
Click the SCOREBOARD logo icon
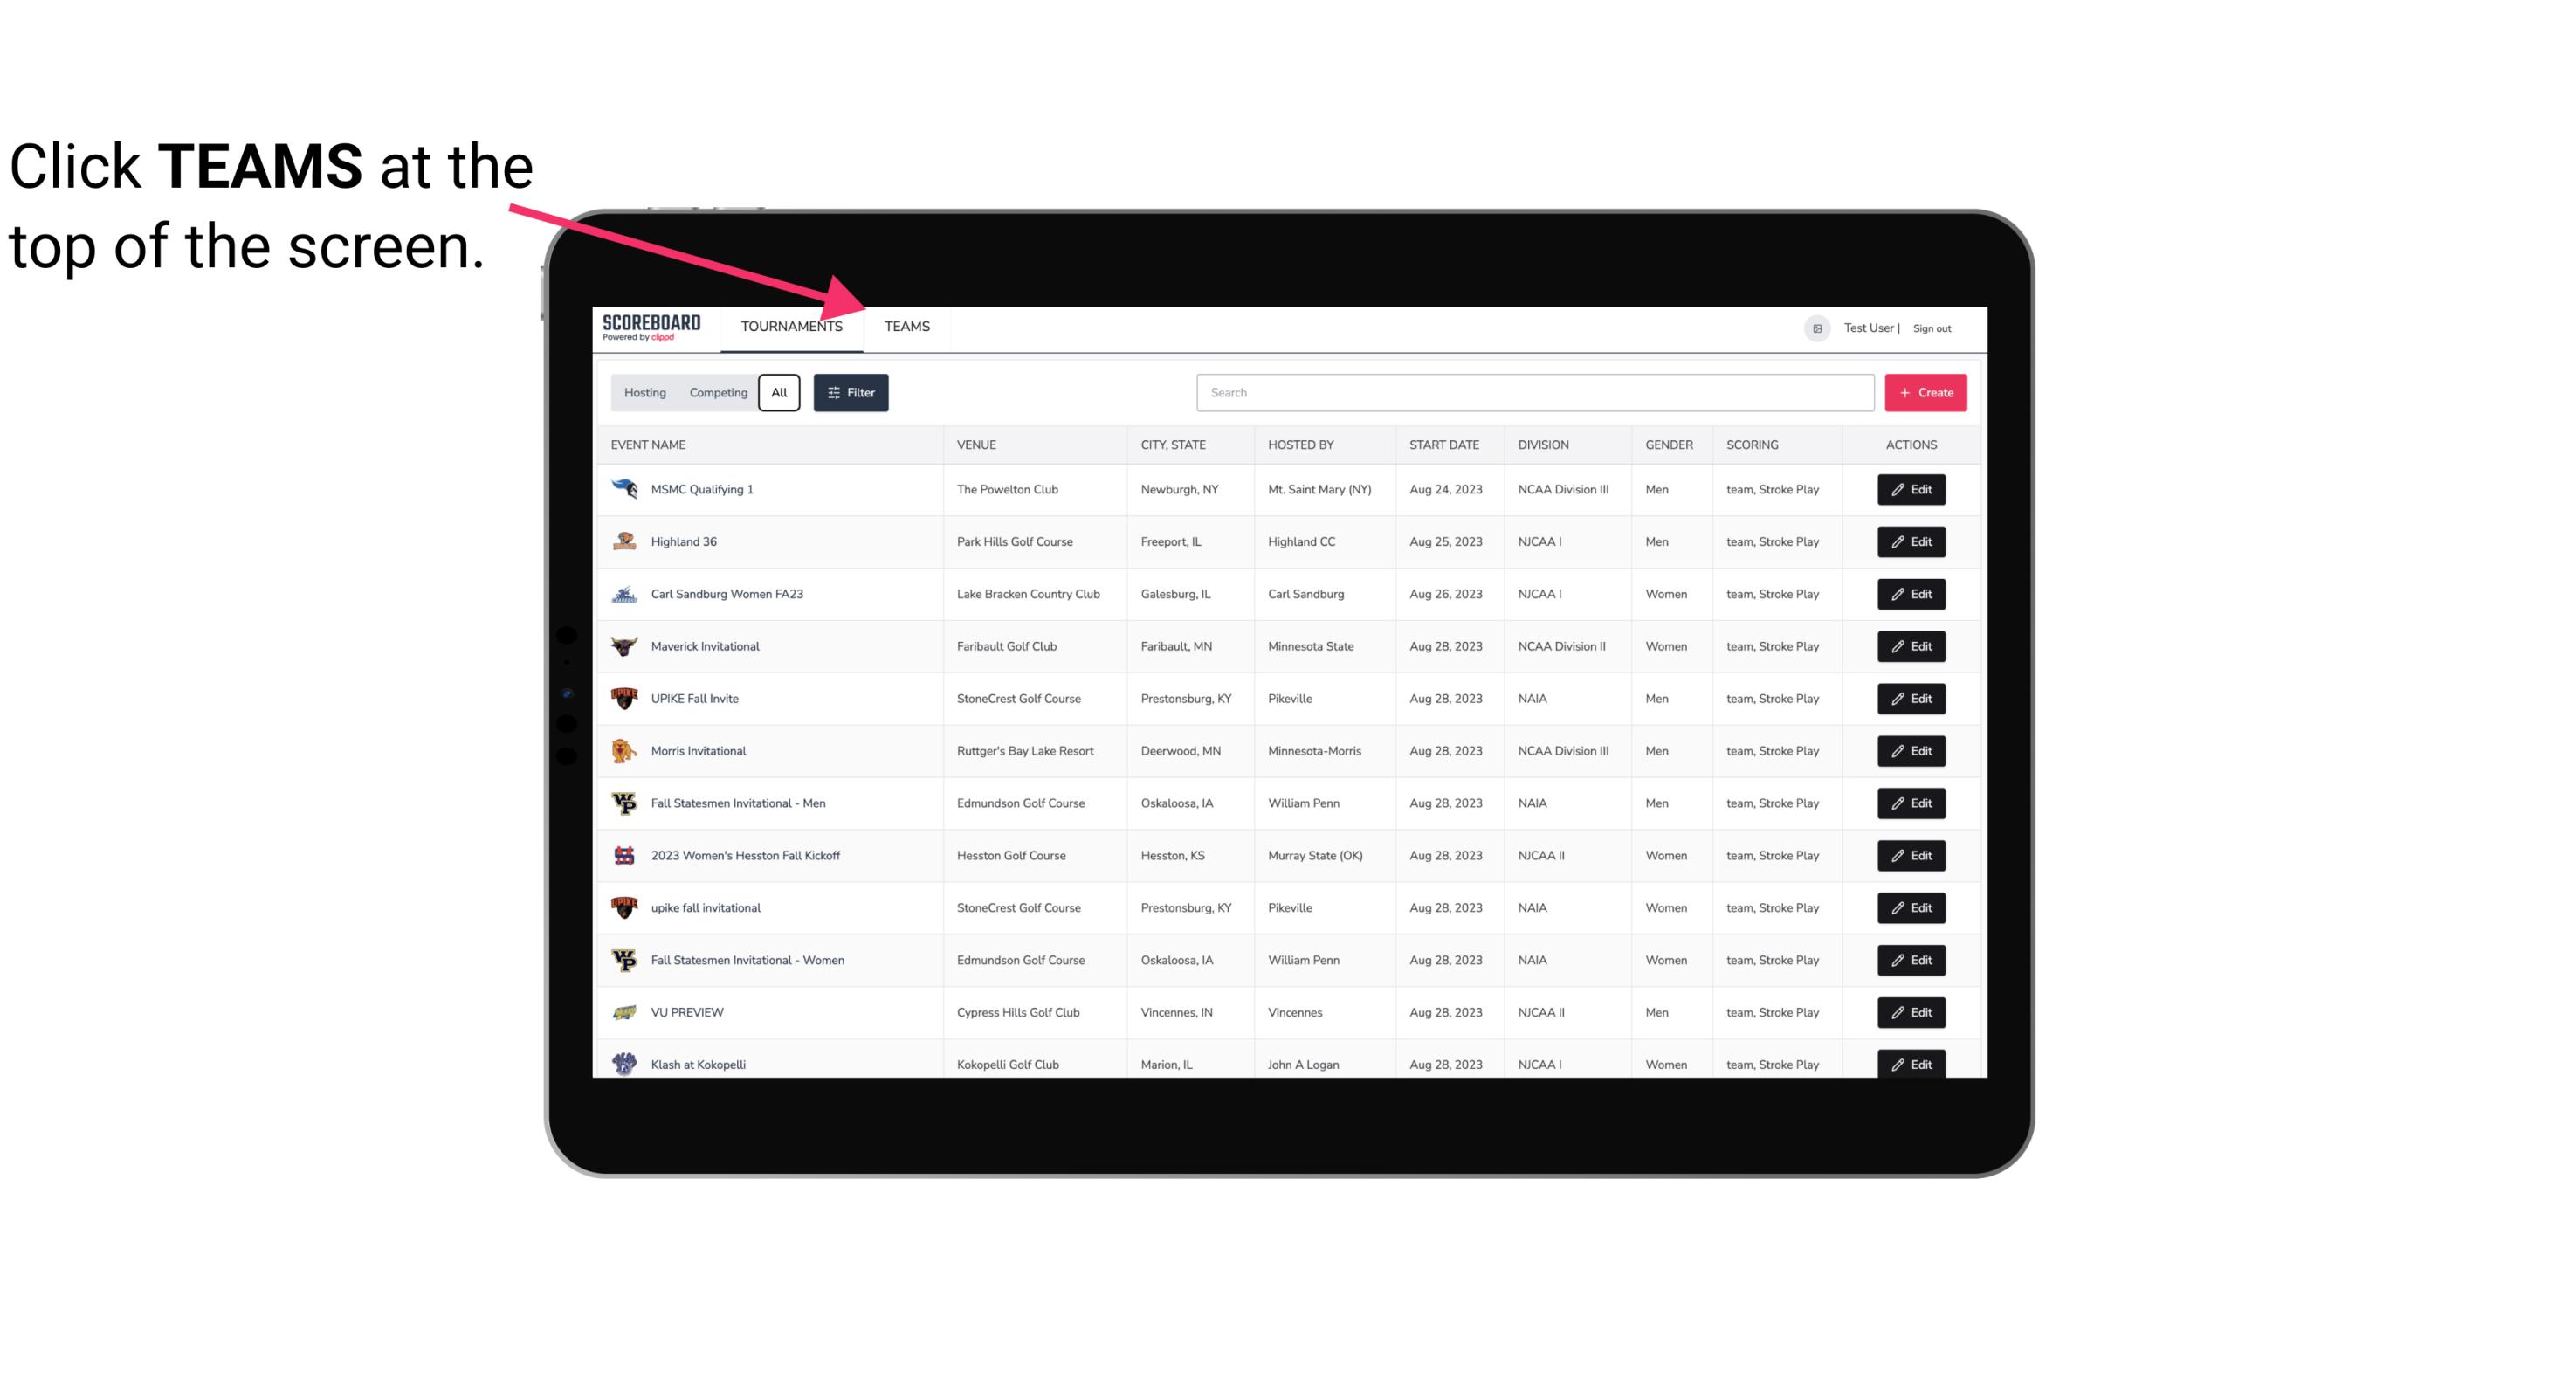point(650,326)
